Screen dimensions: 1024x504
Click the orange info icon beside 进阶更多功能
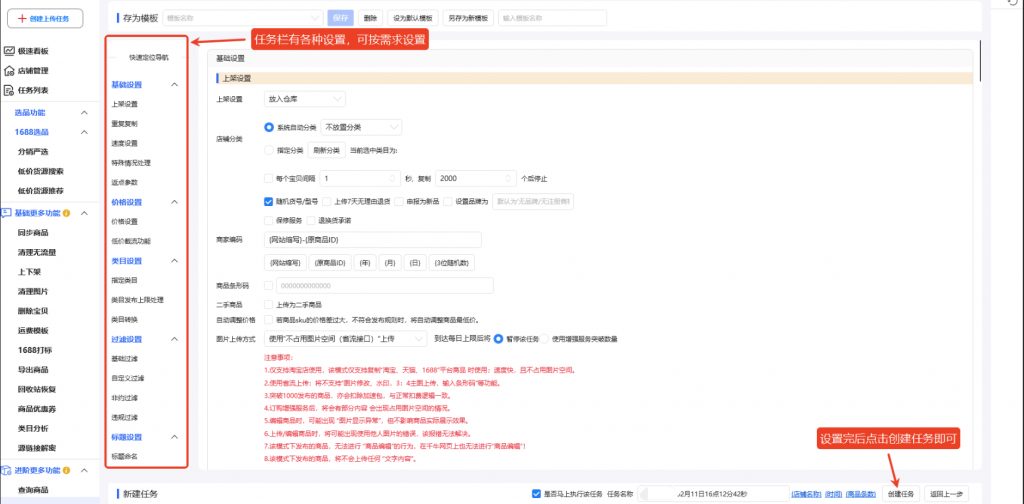tap(67, 470)
